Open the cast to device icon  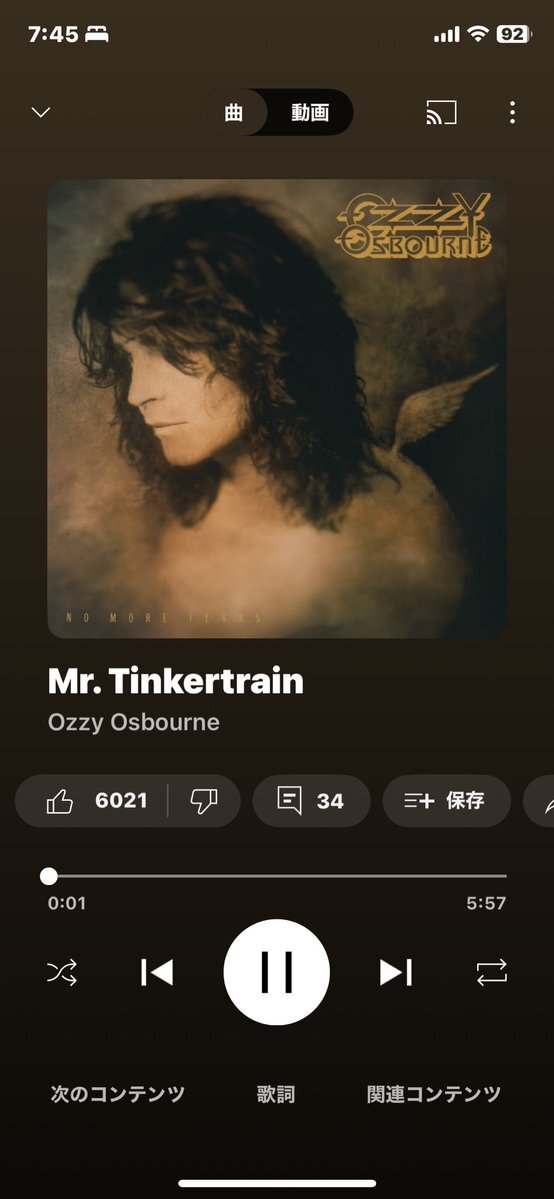tap(442, 112)
